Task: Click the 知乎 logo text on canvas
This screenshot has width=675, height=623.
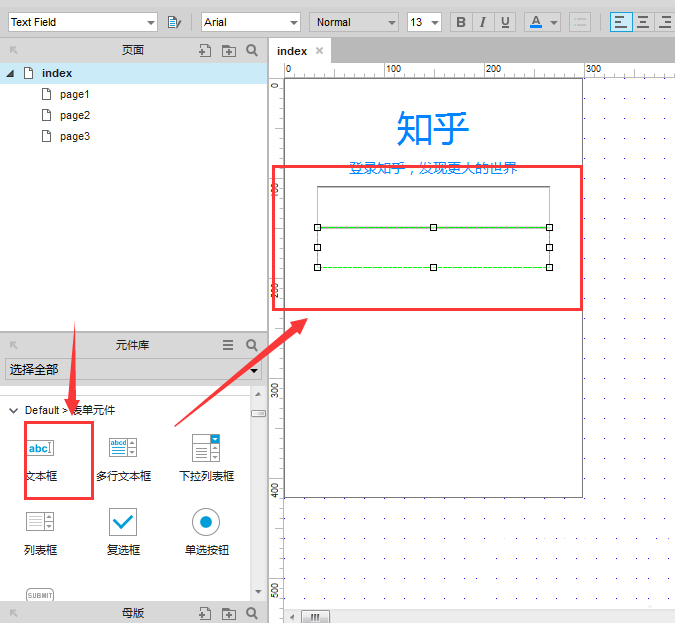Action: pos(433,128)
